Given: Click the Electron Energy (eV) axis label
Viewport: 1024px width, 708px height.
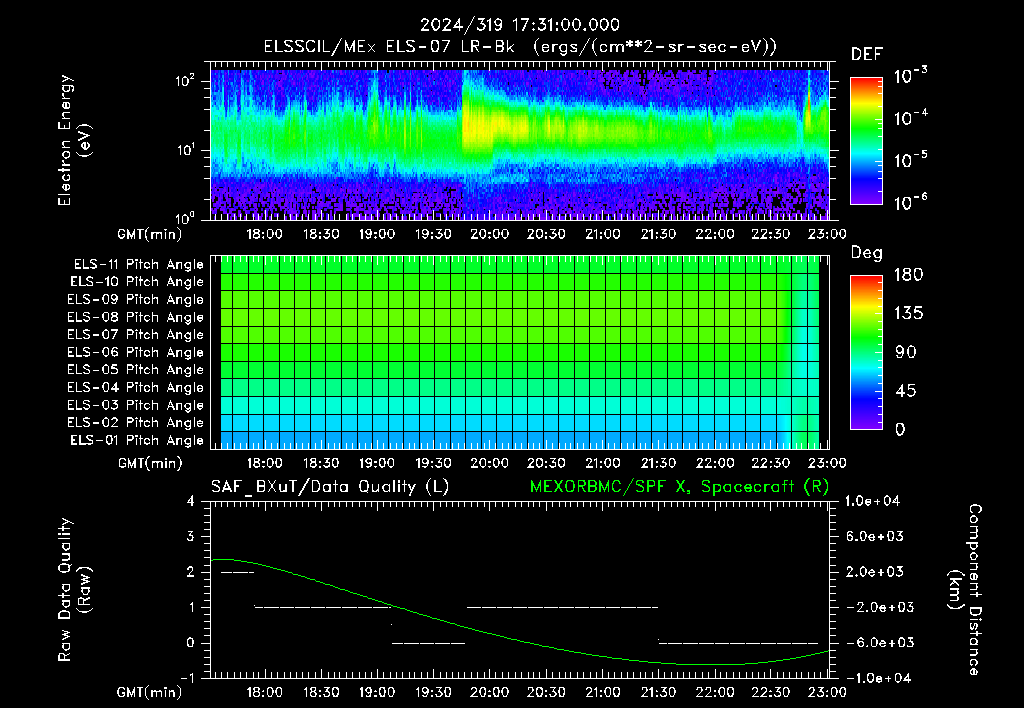Looking at the screenshot, I should 74,140.
